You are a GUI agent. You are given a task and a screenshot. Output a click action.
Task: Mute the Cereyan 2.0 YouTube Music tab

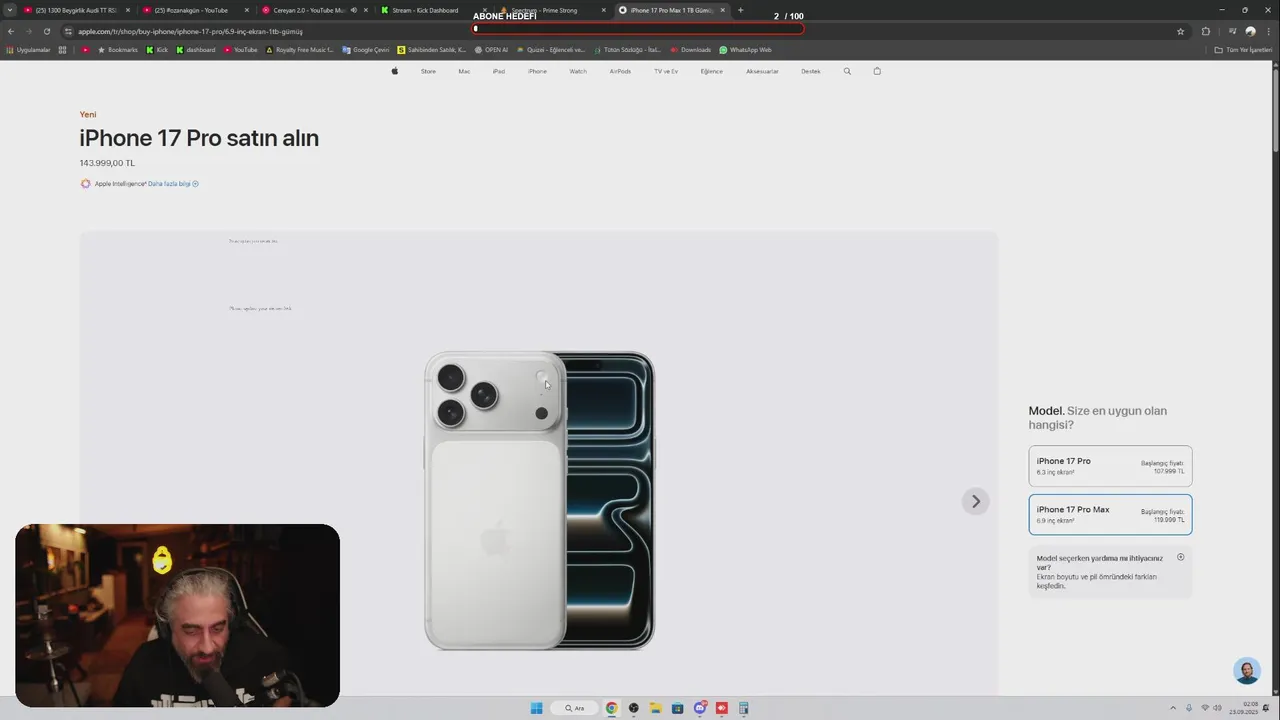coord(354,10)
